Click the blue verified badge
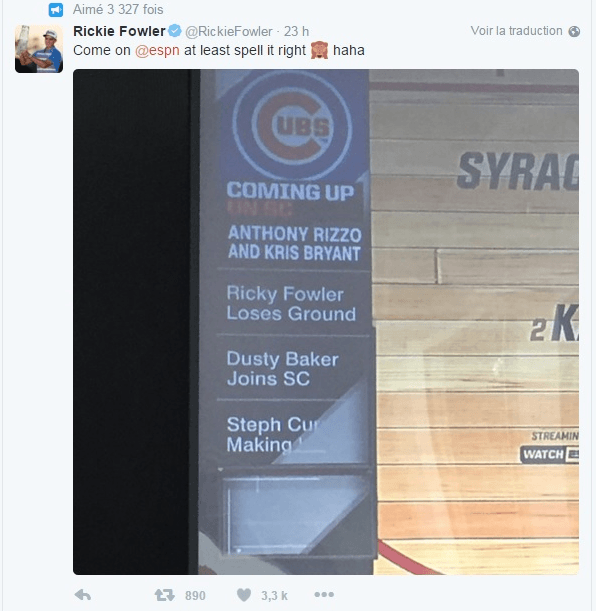Image resolution: width=596 pixels, height=611 pixels. tap(175, 31)
